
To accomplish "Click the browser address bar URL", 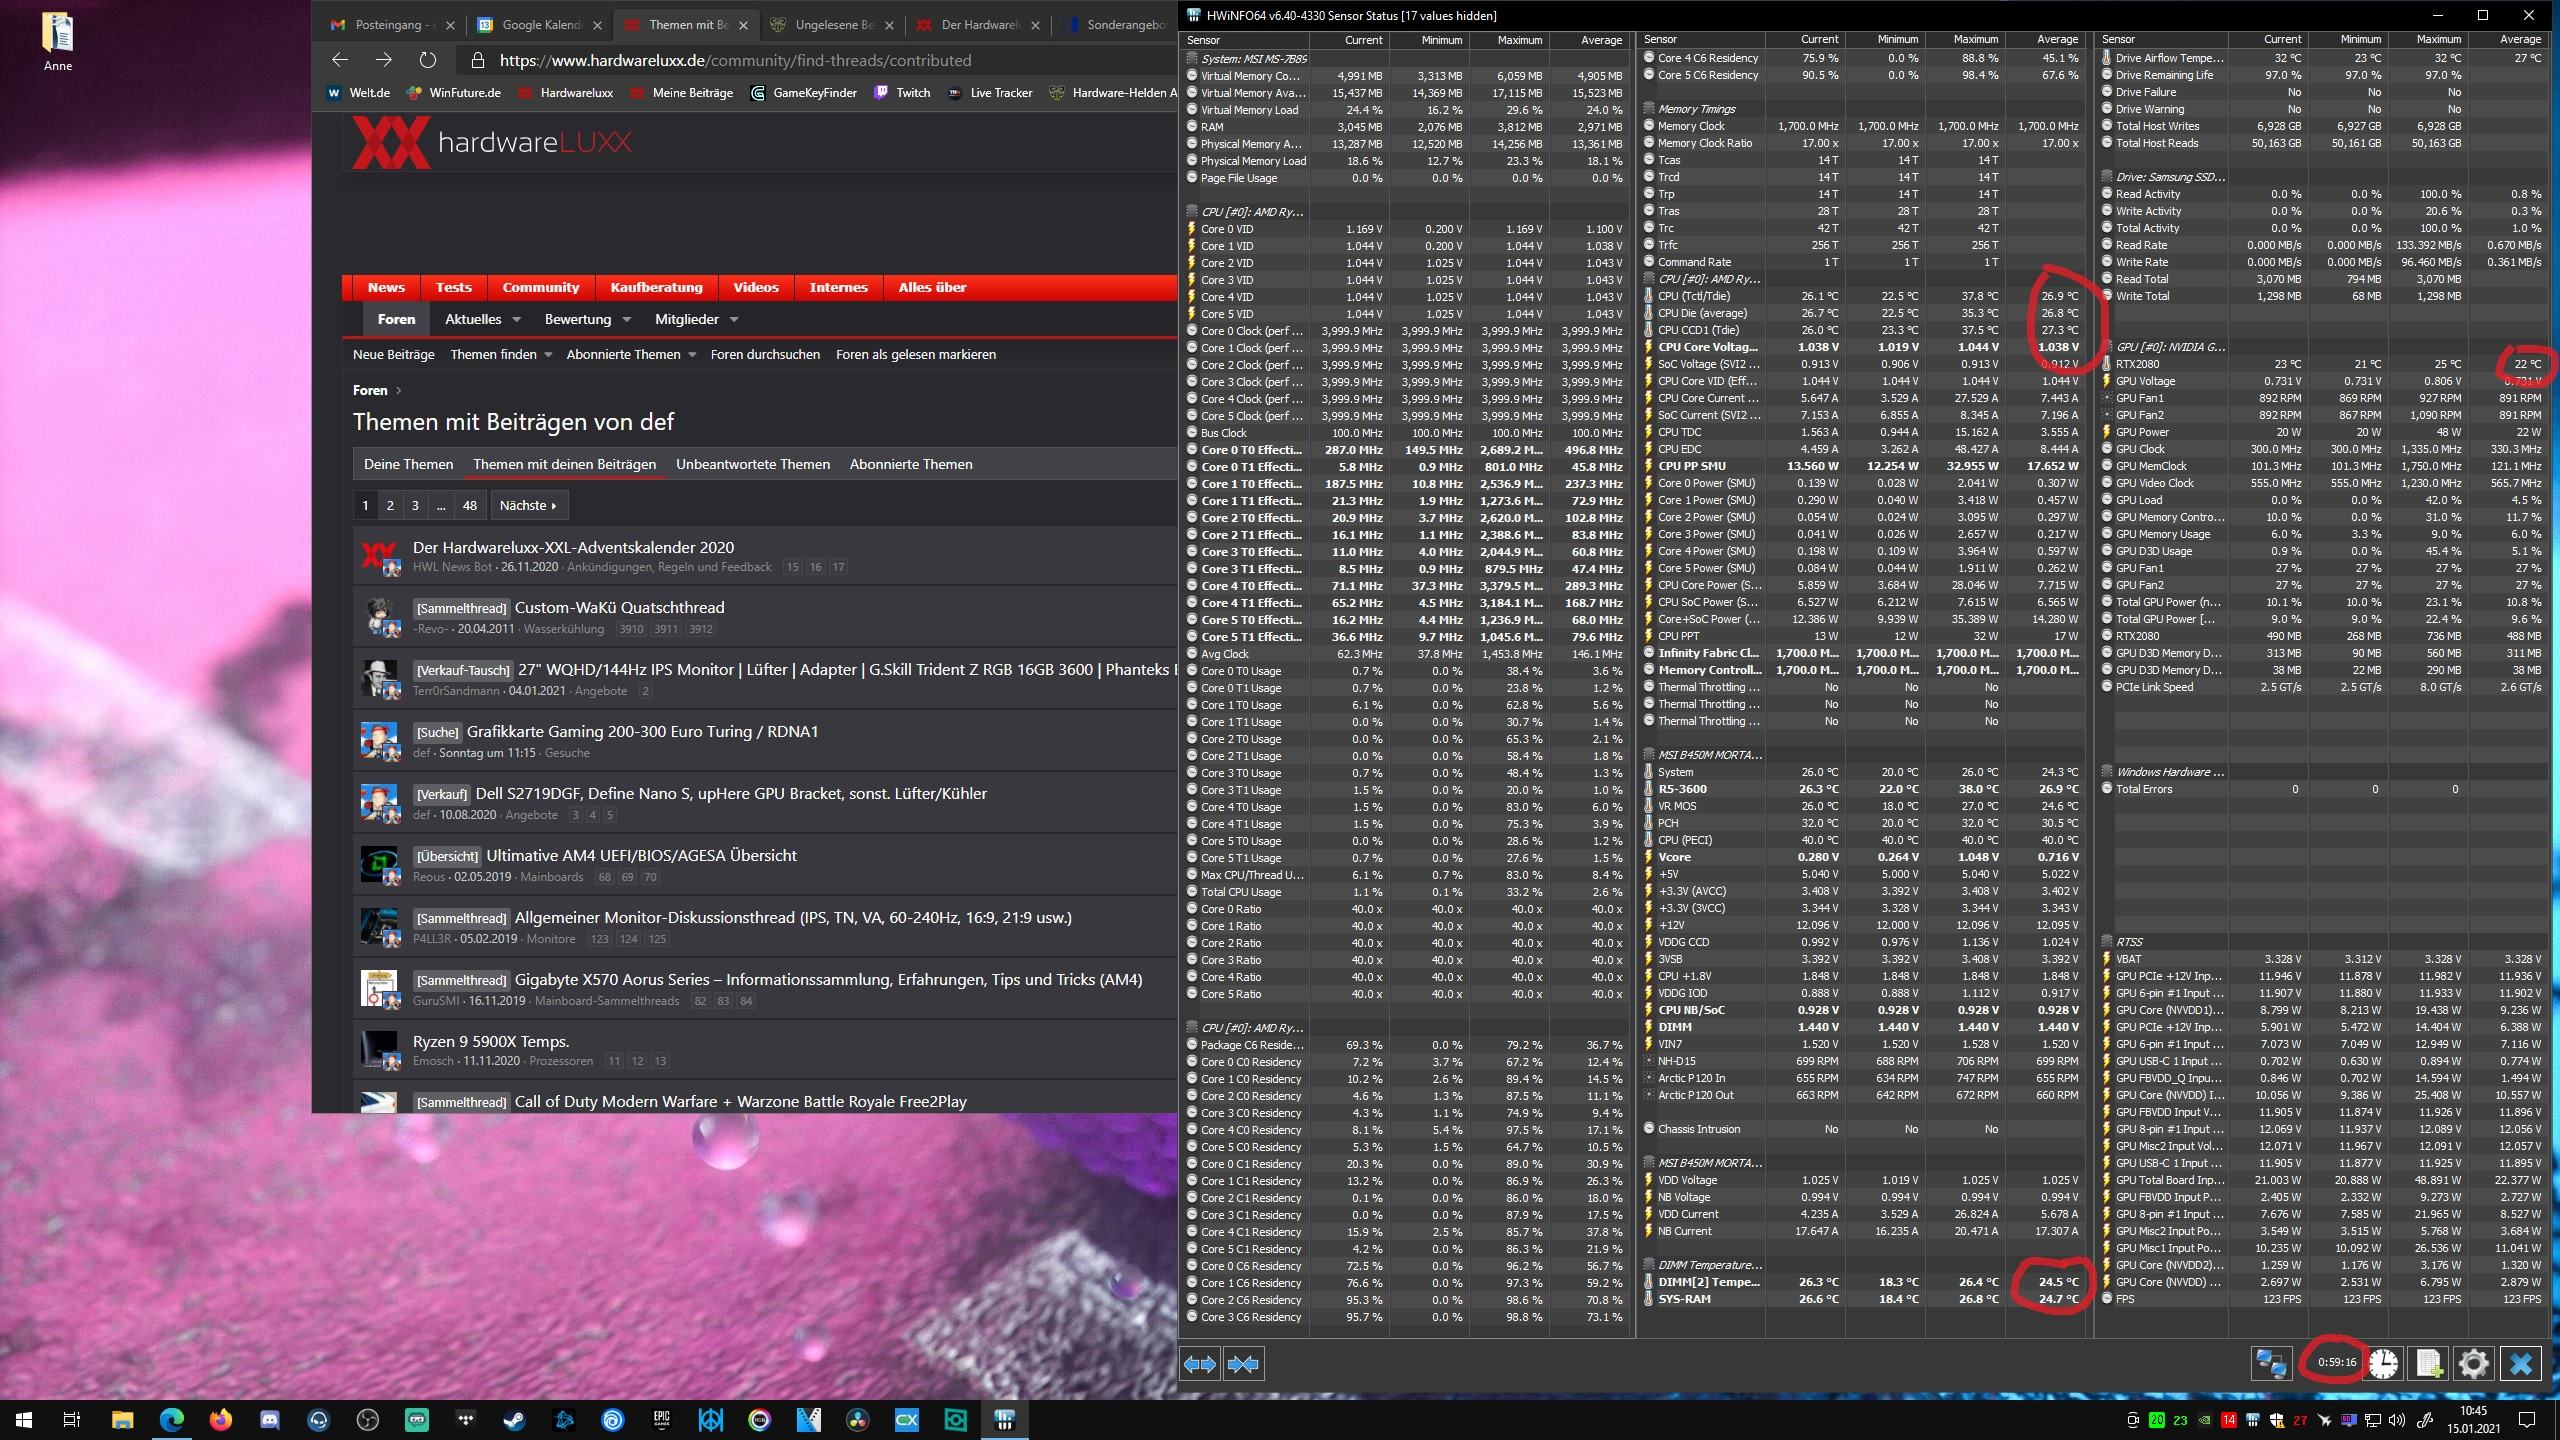I will point(735,60).
